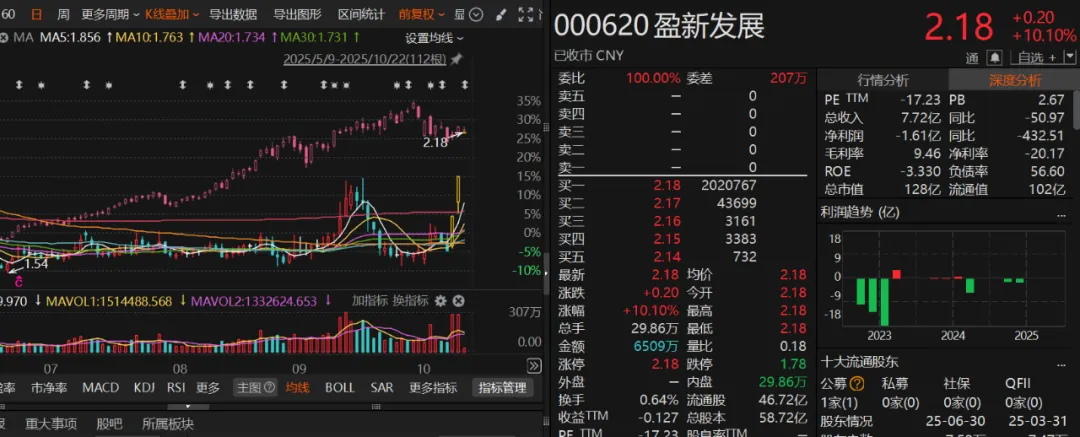Open volume indicator gear settings

(x=441, y=301)
